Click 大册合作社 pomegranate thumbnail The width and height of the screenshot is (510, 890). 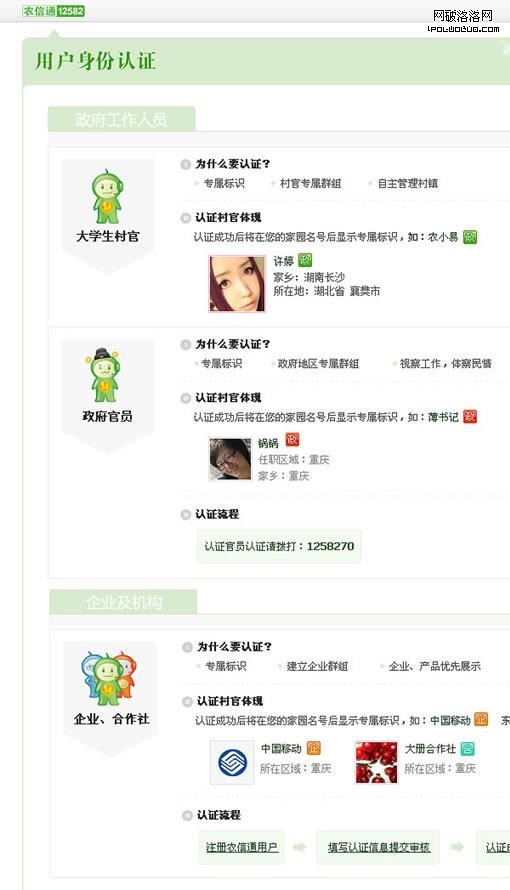coord(376,762)
